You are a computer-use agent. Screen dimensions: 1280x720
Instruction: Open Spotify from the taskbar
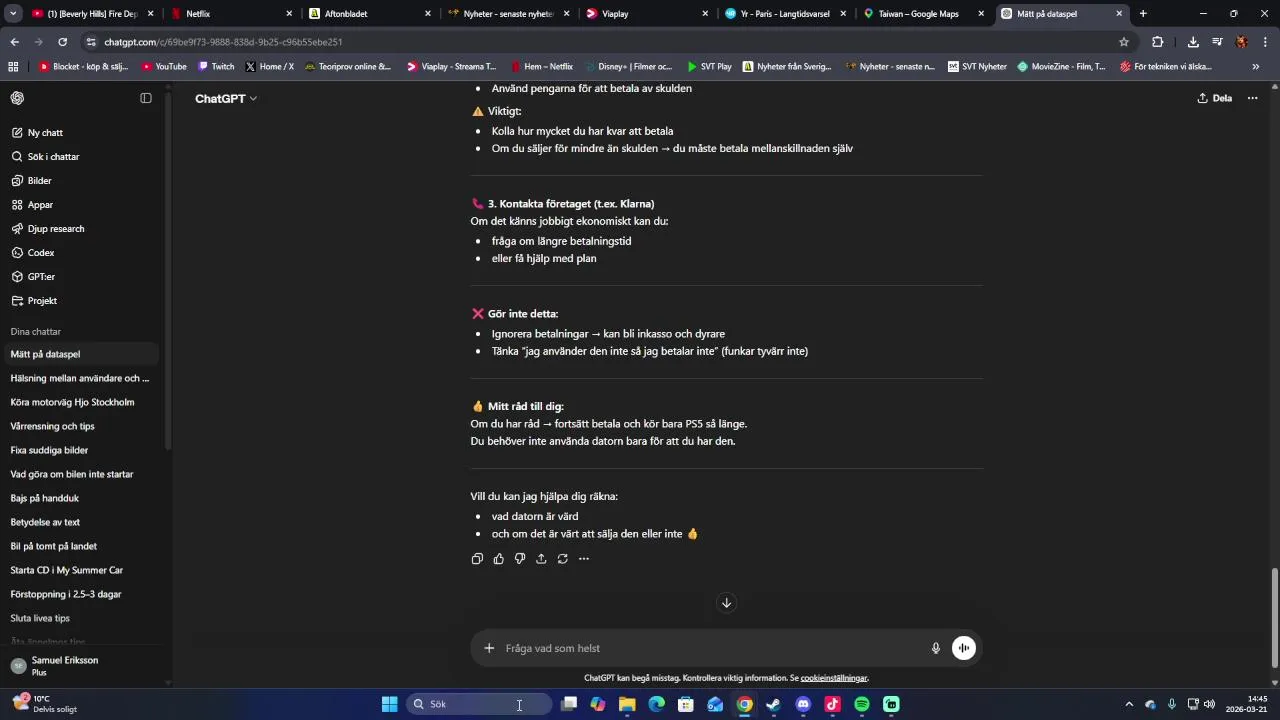click(x=862, y=704)
